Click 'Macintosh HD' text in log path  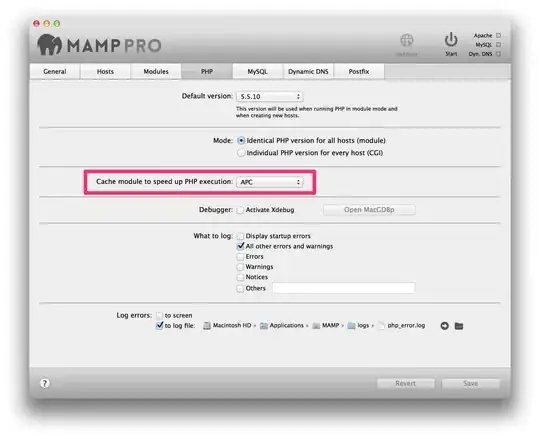232,325
